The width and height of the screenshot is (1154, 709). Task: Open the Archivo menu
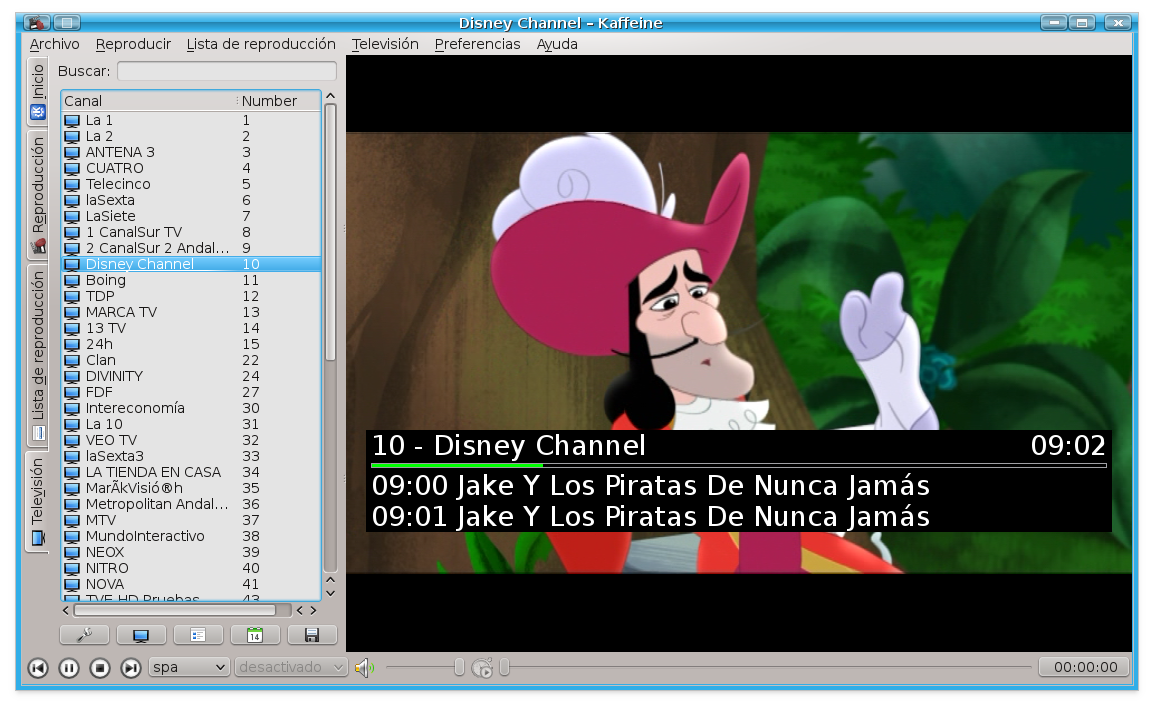[x=54, y=44]
